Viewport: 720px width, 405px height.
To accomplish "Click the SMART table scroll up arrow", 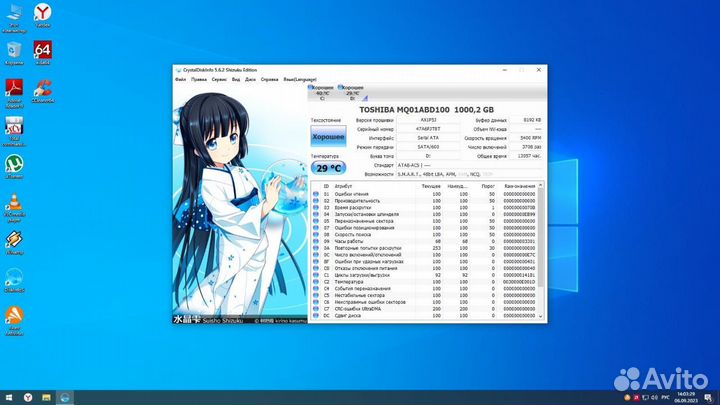I will (x=540, y=185).
